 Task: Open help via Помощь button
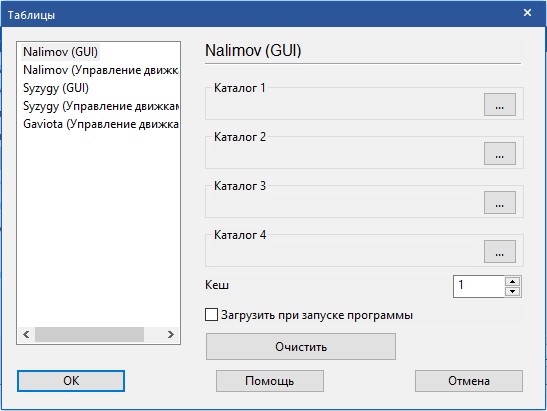pyautogui.click(x=270, y=381)
